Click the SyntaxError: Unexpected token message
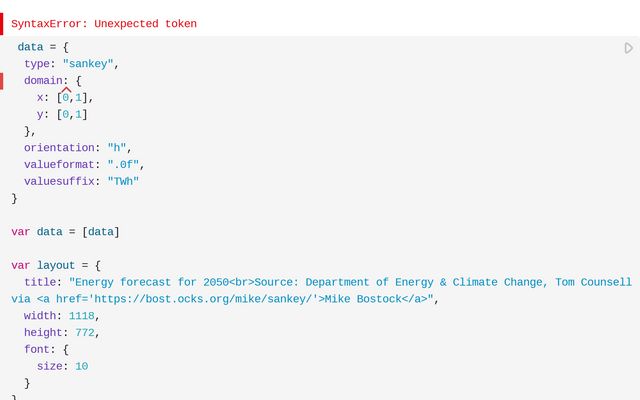This screenshot has height=400, width=640. (104, 24)
